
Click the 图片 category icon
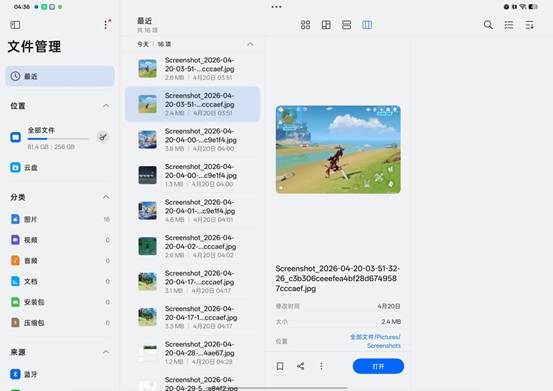tap(15, 219)
